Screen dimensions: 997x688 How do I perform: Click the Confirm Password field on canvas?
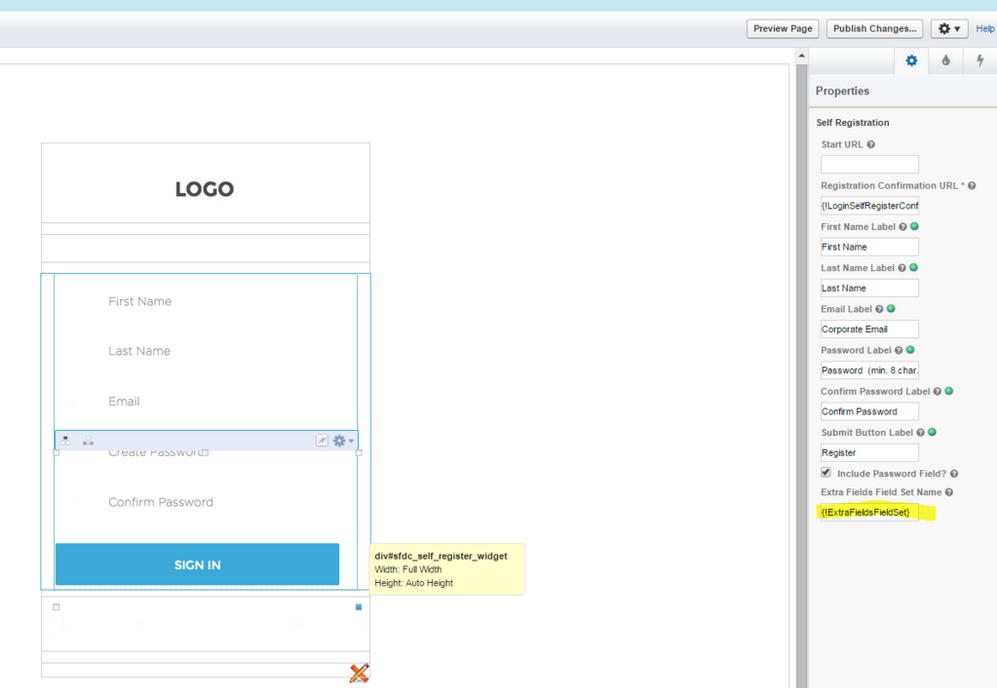tap(161, 502)
